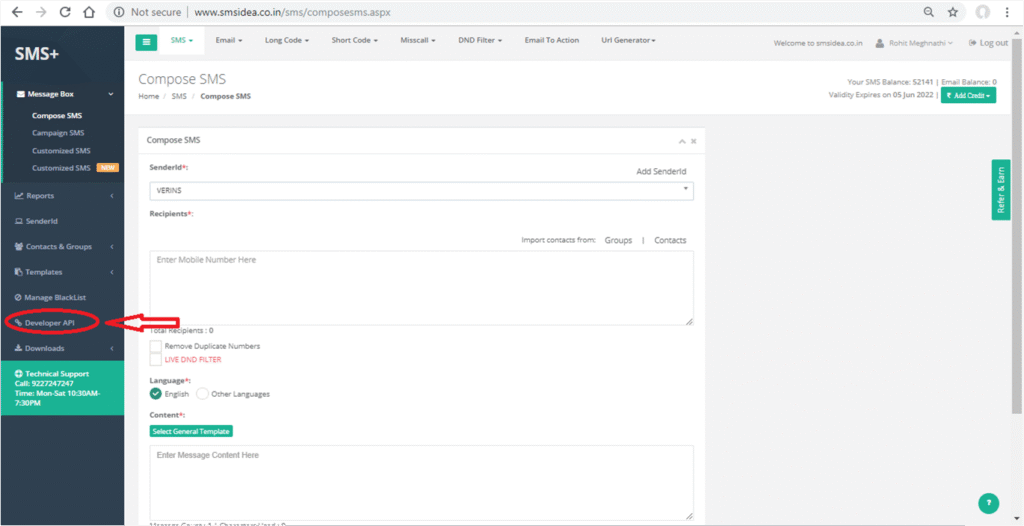The width and height of the screenshot is (1024, 526).
Task: Click the Add Credit button
Action: pyautogui.click(x=968, y=95)
